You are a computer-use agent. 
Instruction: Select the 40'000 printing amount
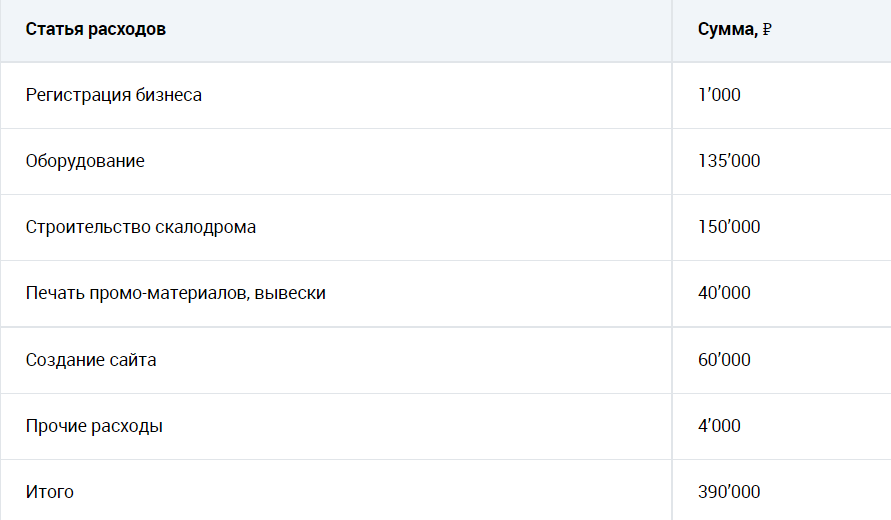pos(725,292)
